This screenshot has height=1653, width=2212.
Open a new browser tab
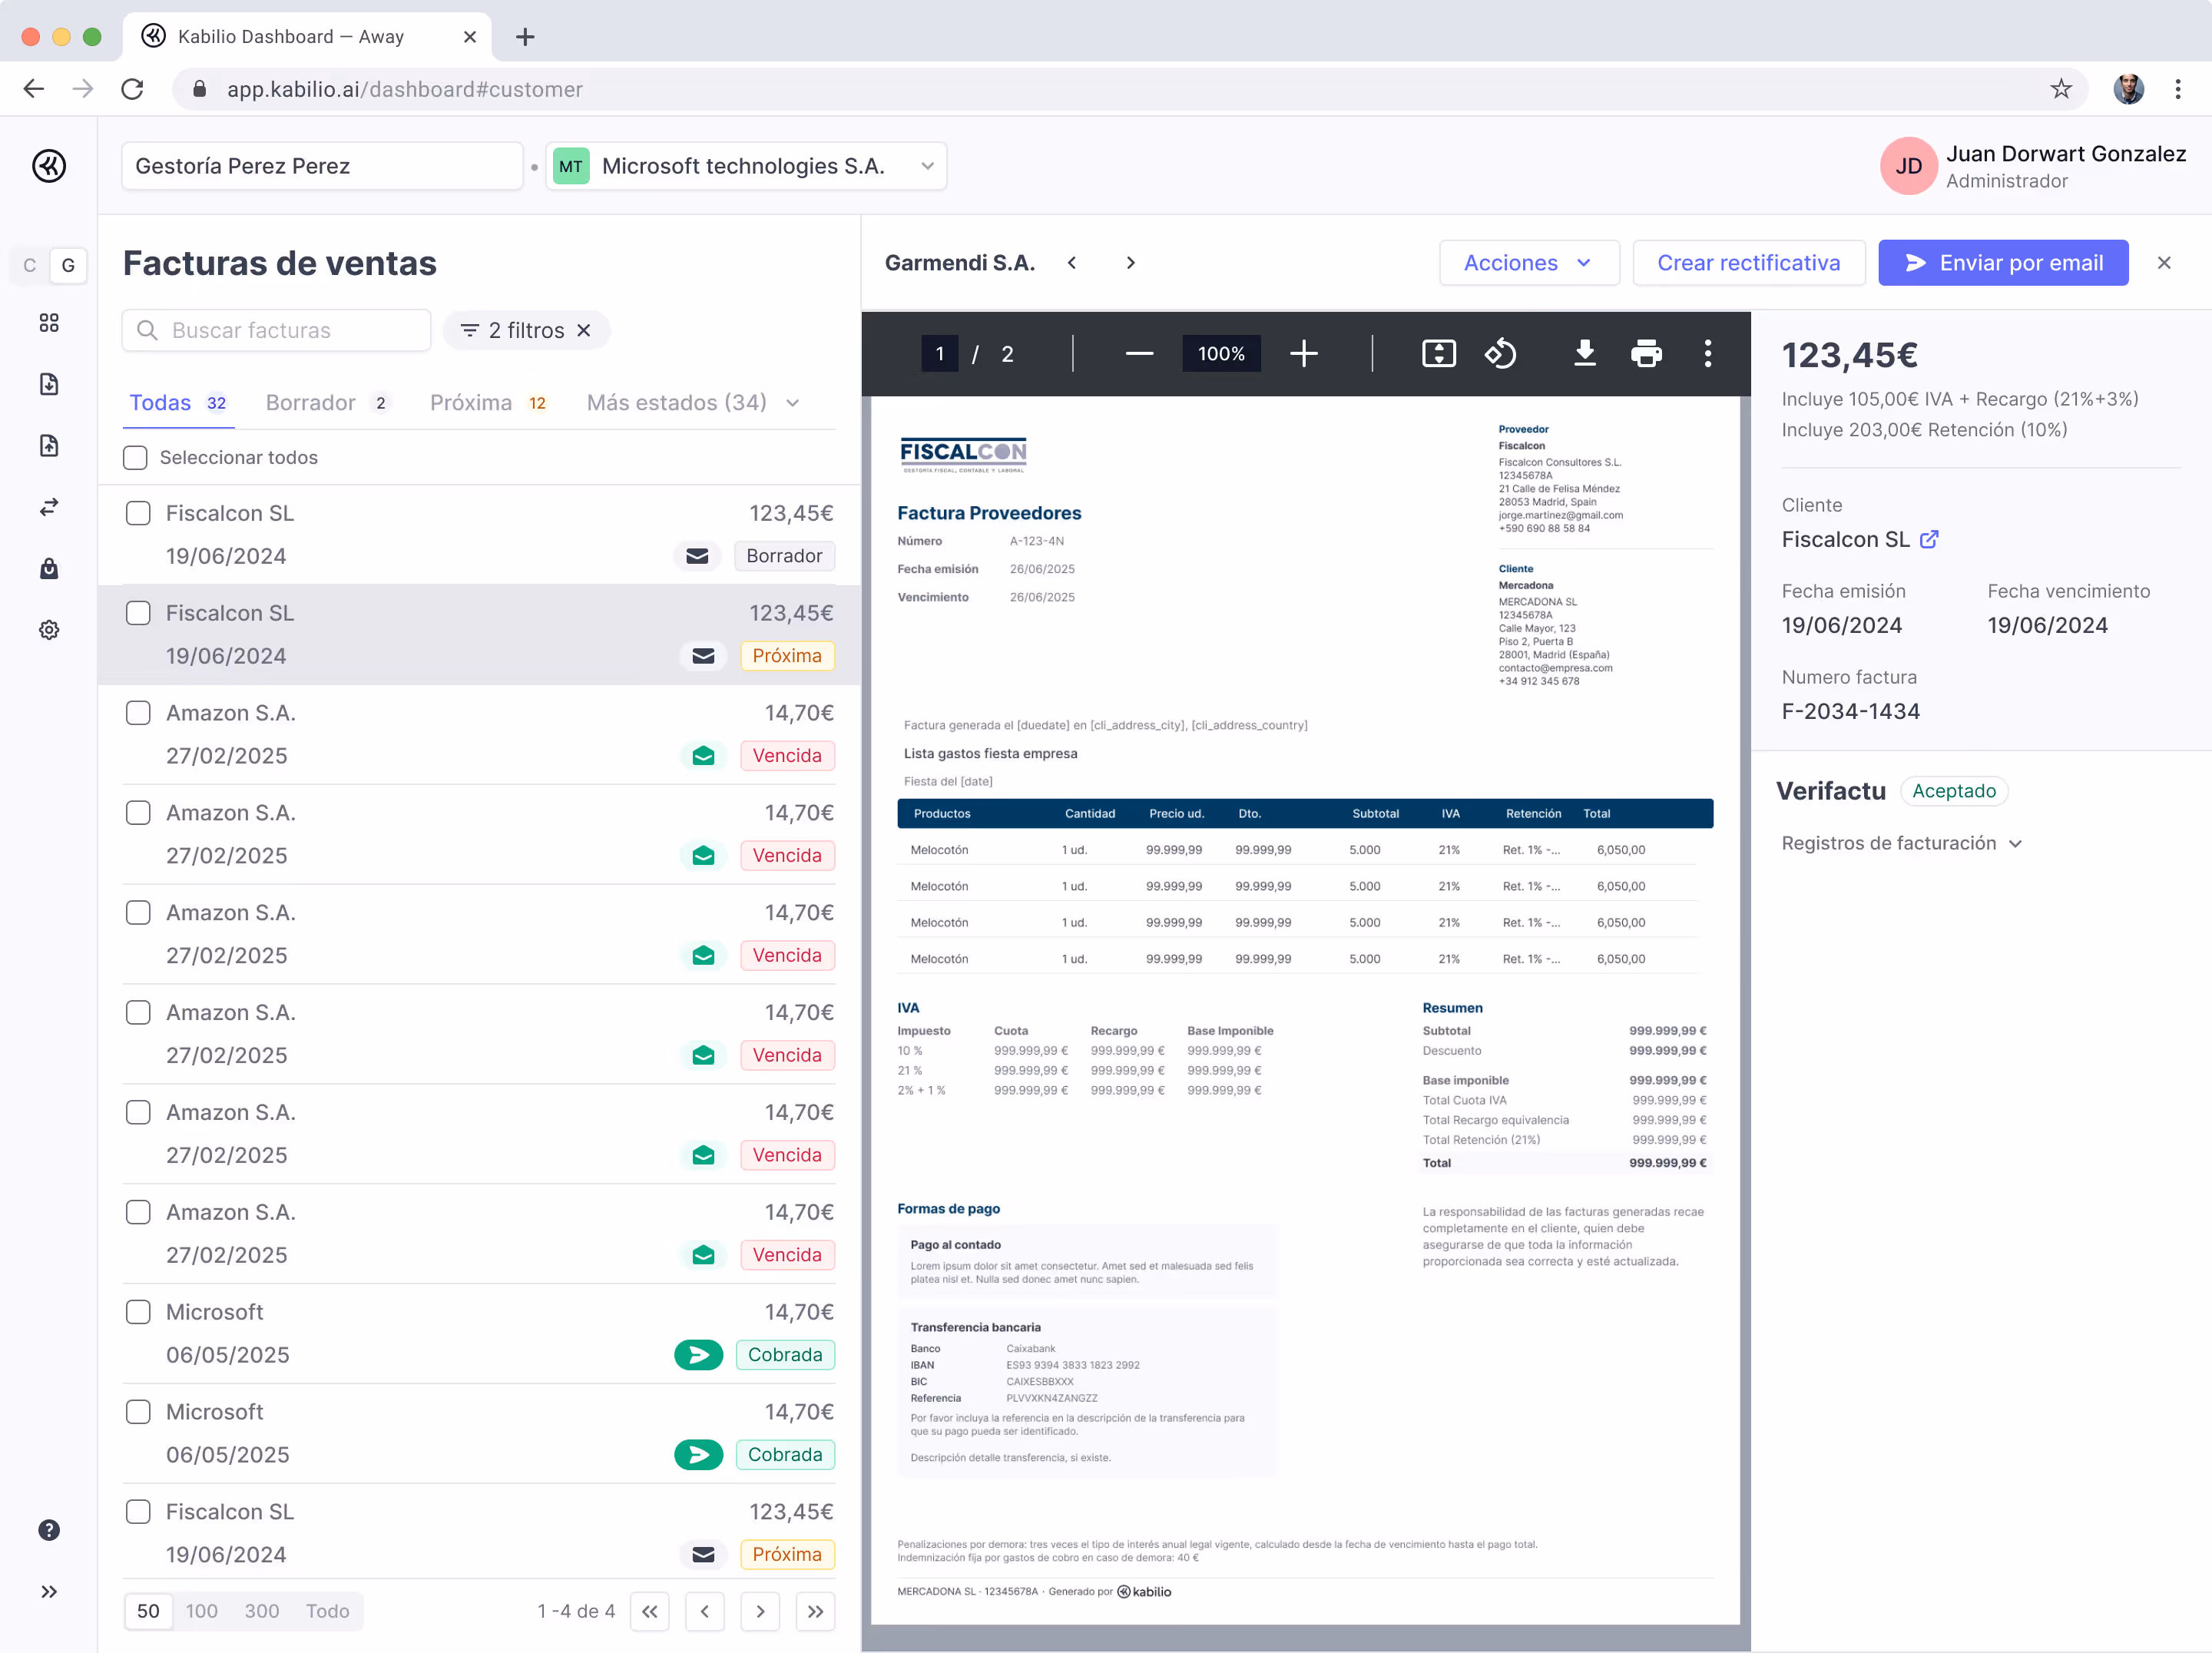coord(525,37)
